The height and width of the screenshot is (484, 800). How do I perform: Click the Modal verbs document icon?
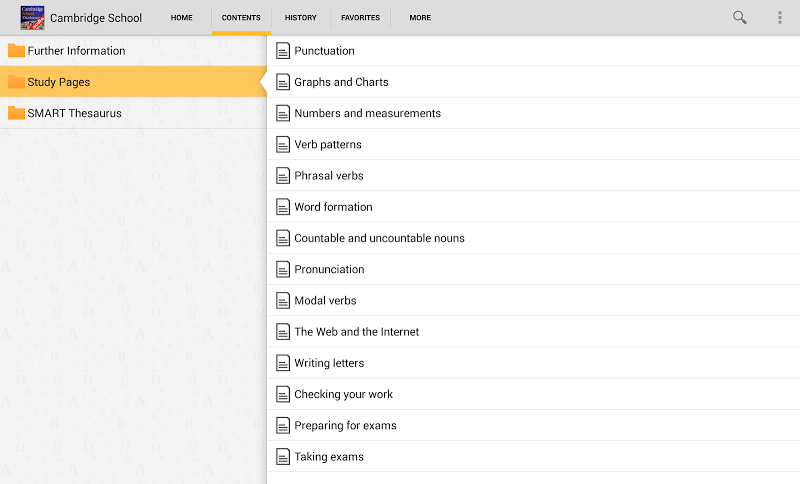(283, 301)
